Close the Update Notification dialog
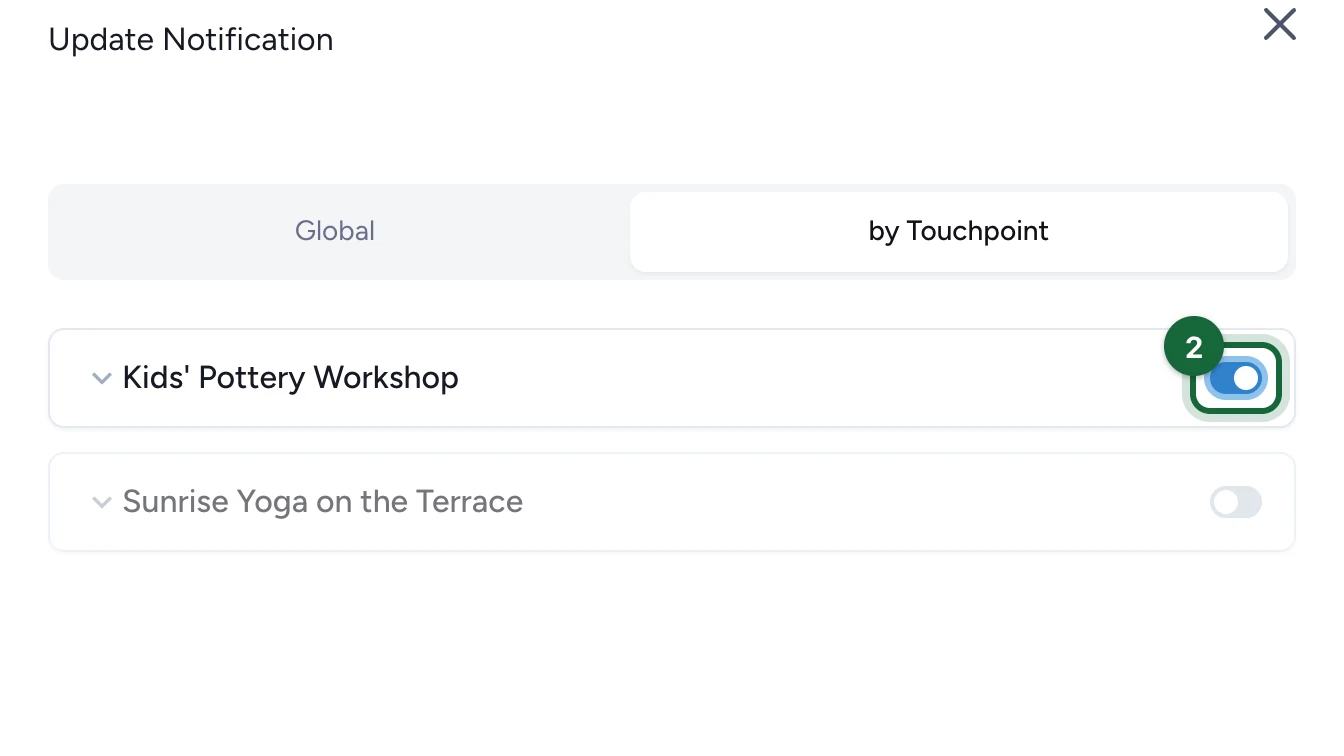The image size is (1344, 756). point(1279,24)
